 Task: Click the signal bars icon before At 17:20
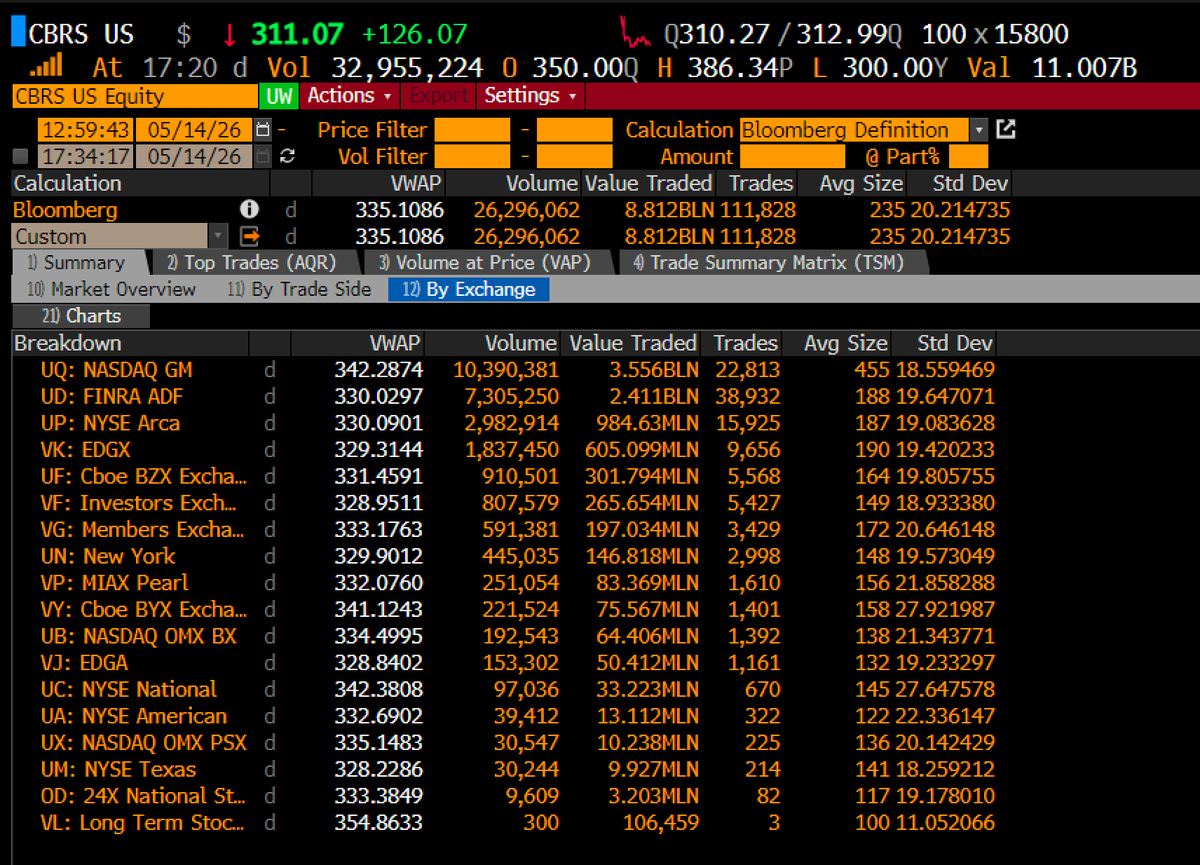point(46,67)
